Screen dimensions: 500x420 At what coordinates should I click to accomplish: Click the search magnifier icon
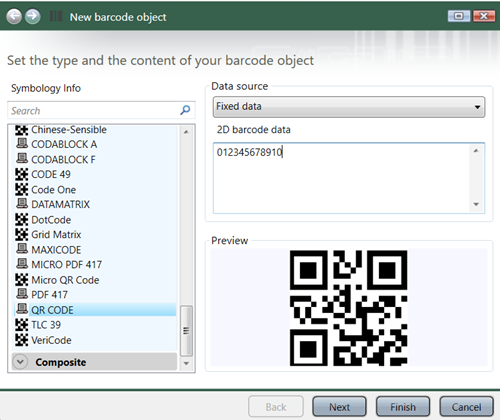185,110
